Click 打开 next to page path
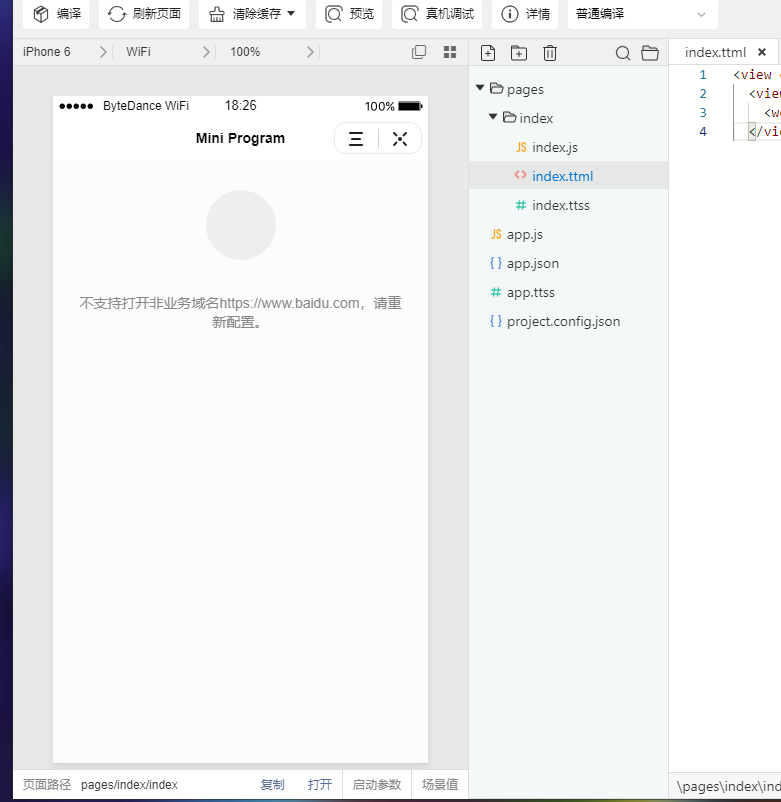Image resolution: width=781 pixels, height=802 pixels. coord(320,785)
